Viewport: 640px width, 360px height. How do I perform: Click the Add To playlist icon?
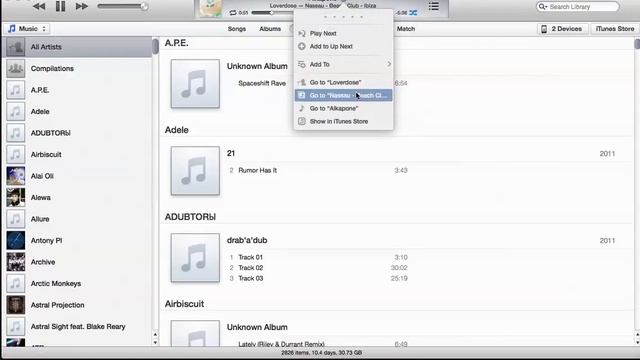(302, 64)
